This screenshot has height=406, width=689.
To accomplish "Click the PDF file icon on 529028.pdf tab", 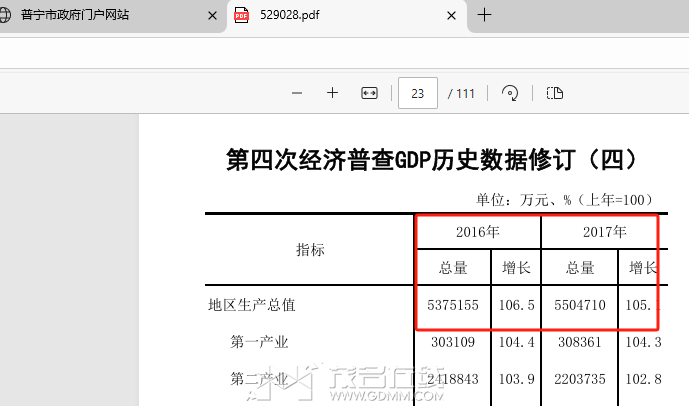I will [x=241, y=16].
